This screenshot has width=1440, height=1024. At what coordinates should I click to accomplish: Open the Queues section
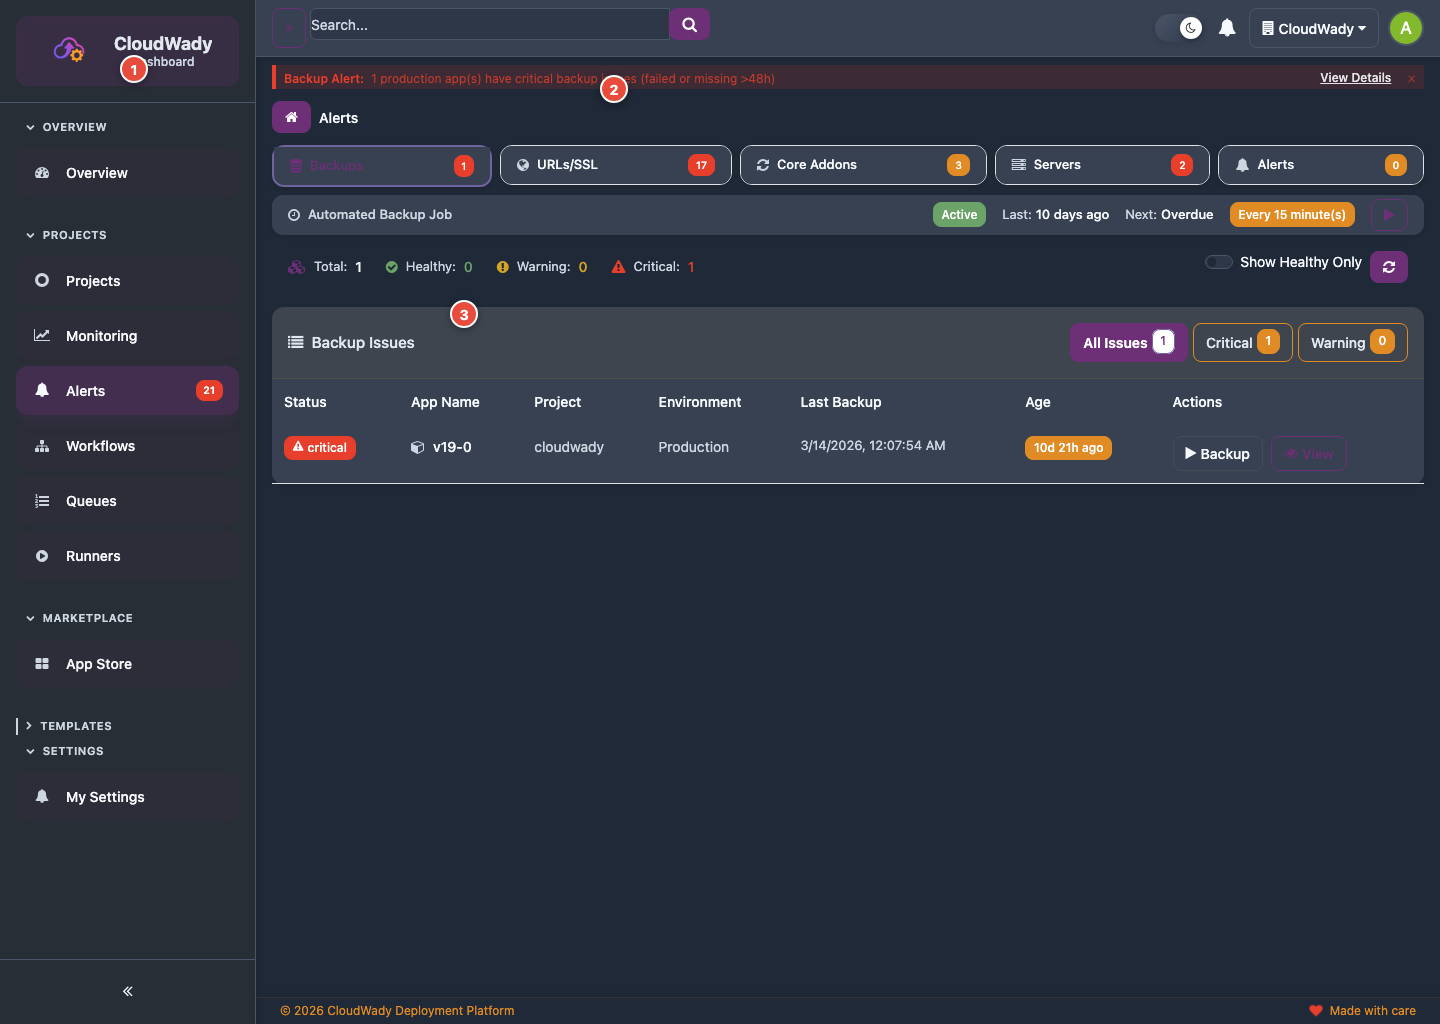click(89, 500)
